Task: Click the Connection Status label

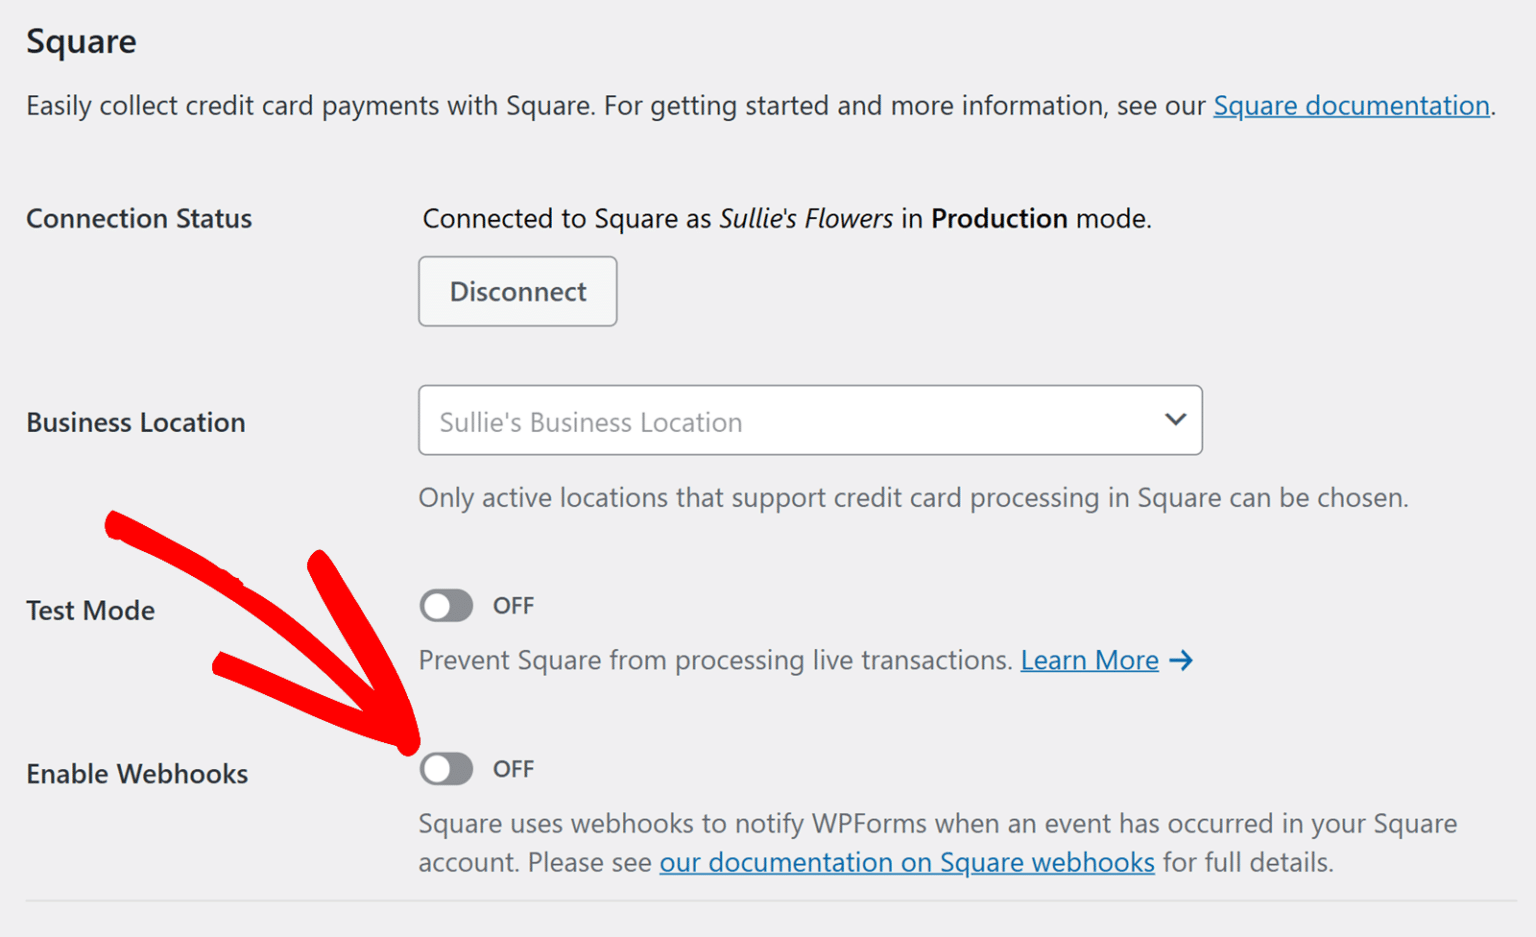Action: pos(138,218)
